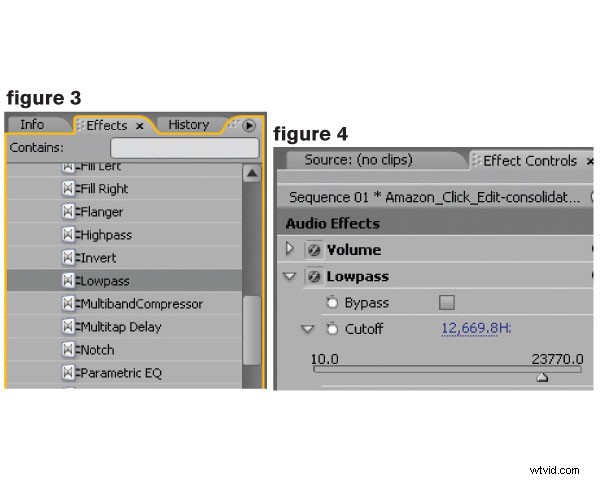Click the Notch effect icon
The height and width of the screenshot is (480, 600).
[68, 349]
